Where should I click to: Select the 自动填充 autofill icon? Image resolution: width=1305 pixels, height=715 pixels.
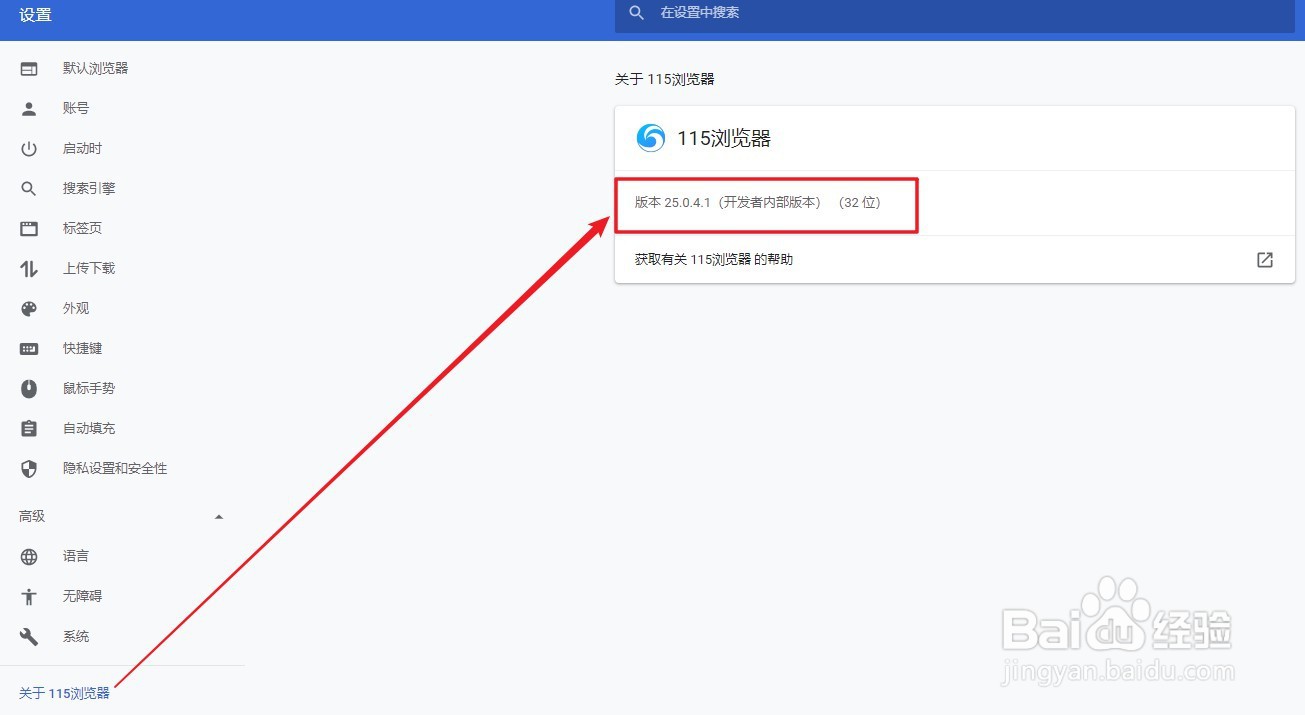(28, 428)
